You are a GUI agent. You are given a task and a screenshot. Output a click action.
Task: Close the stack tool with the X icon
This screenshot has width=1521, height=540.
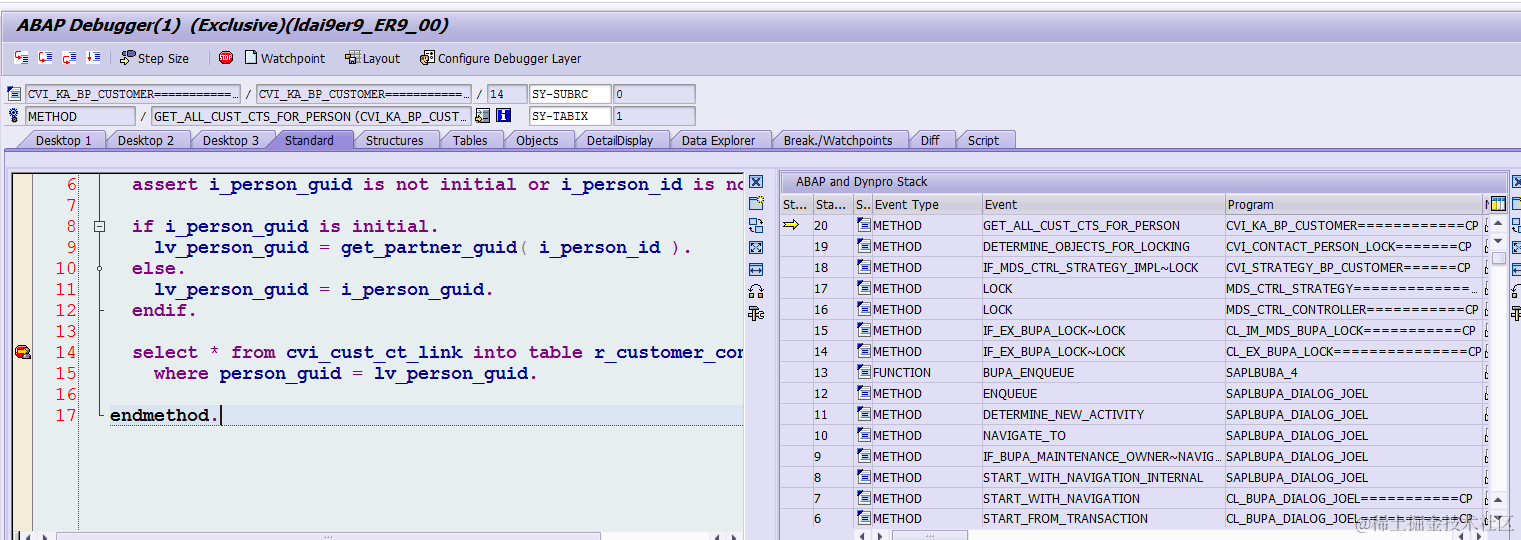click(x=756, y=182)
